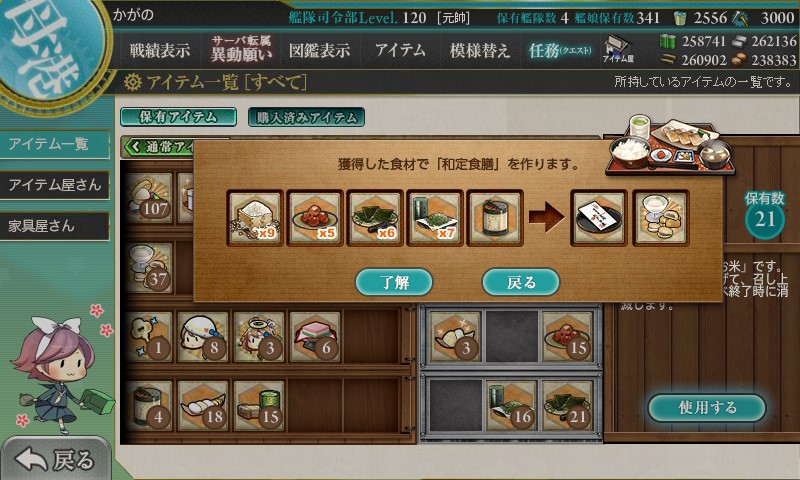Open 家具屋さん in the sidebar
This screenshot has width=800, height=480.
[55, 226]
